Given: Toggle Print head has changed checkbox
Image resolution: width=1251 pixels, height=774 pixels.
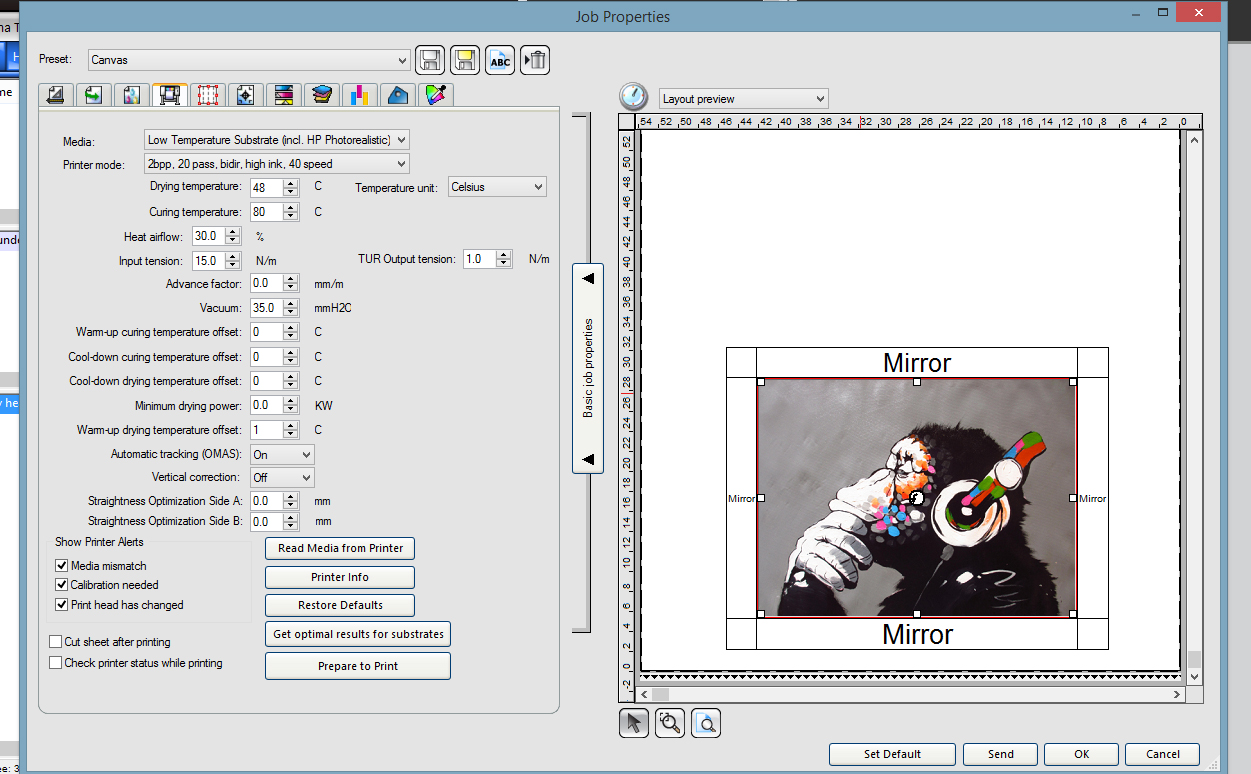Looking at the screenshot, I should (x=61, y=605).
